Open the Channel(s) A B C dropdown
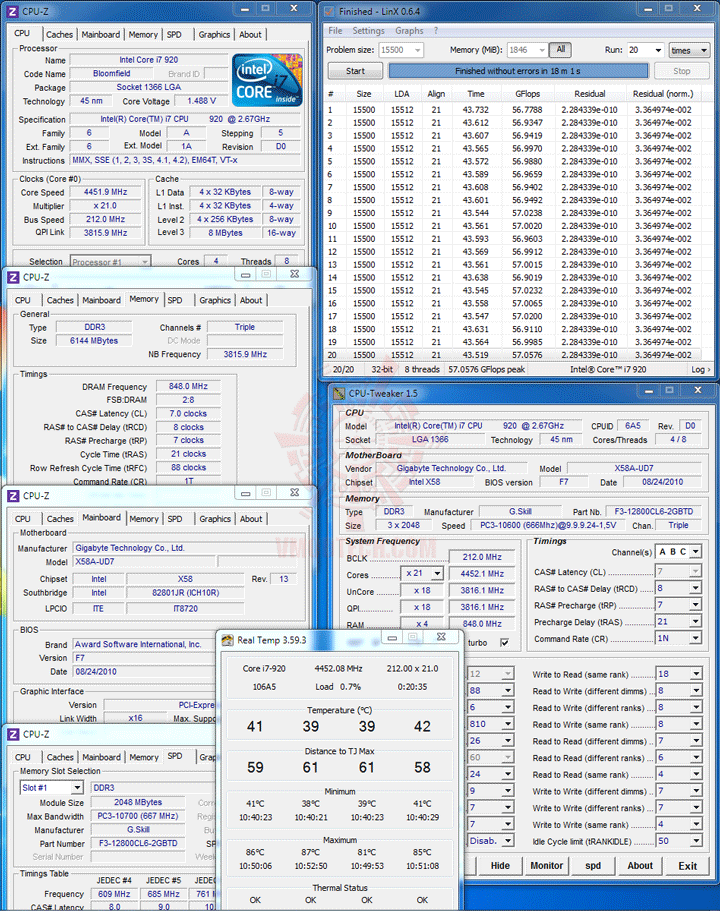This screenshot has width=720, height=911. [696, 552]
